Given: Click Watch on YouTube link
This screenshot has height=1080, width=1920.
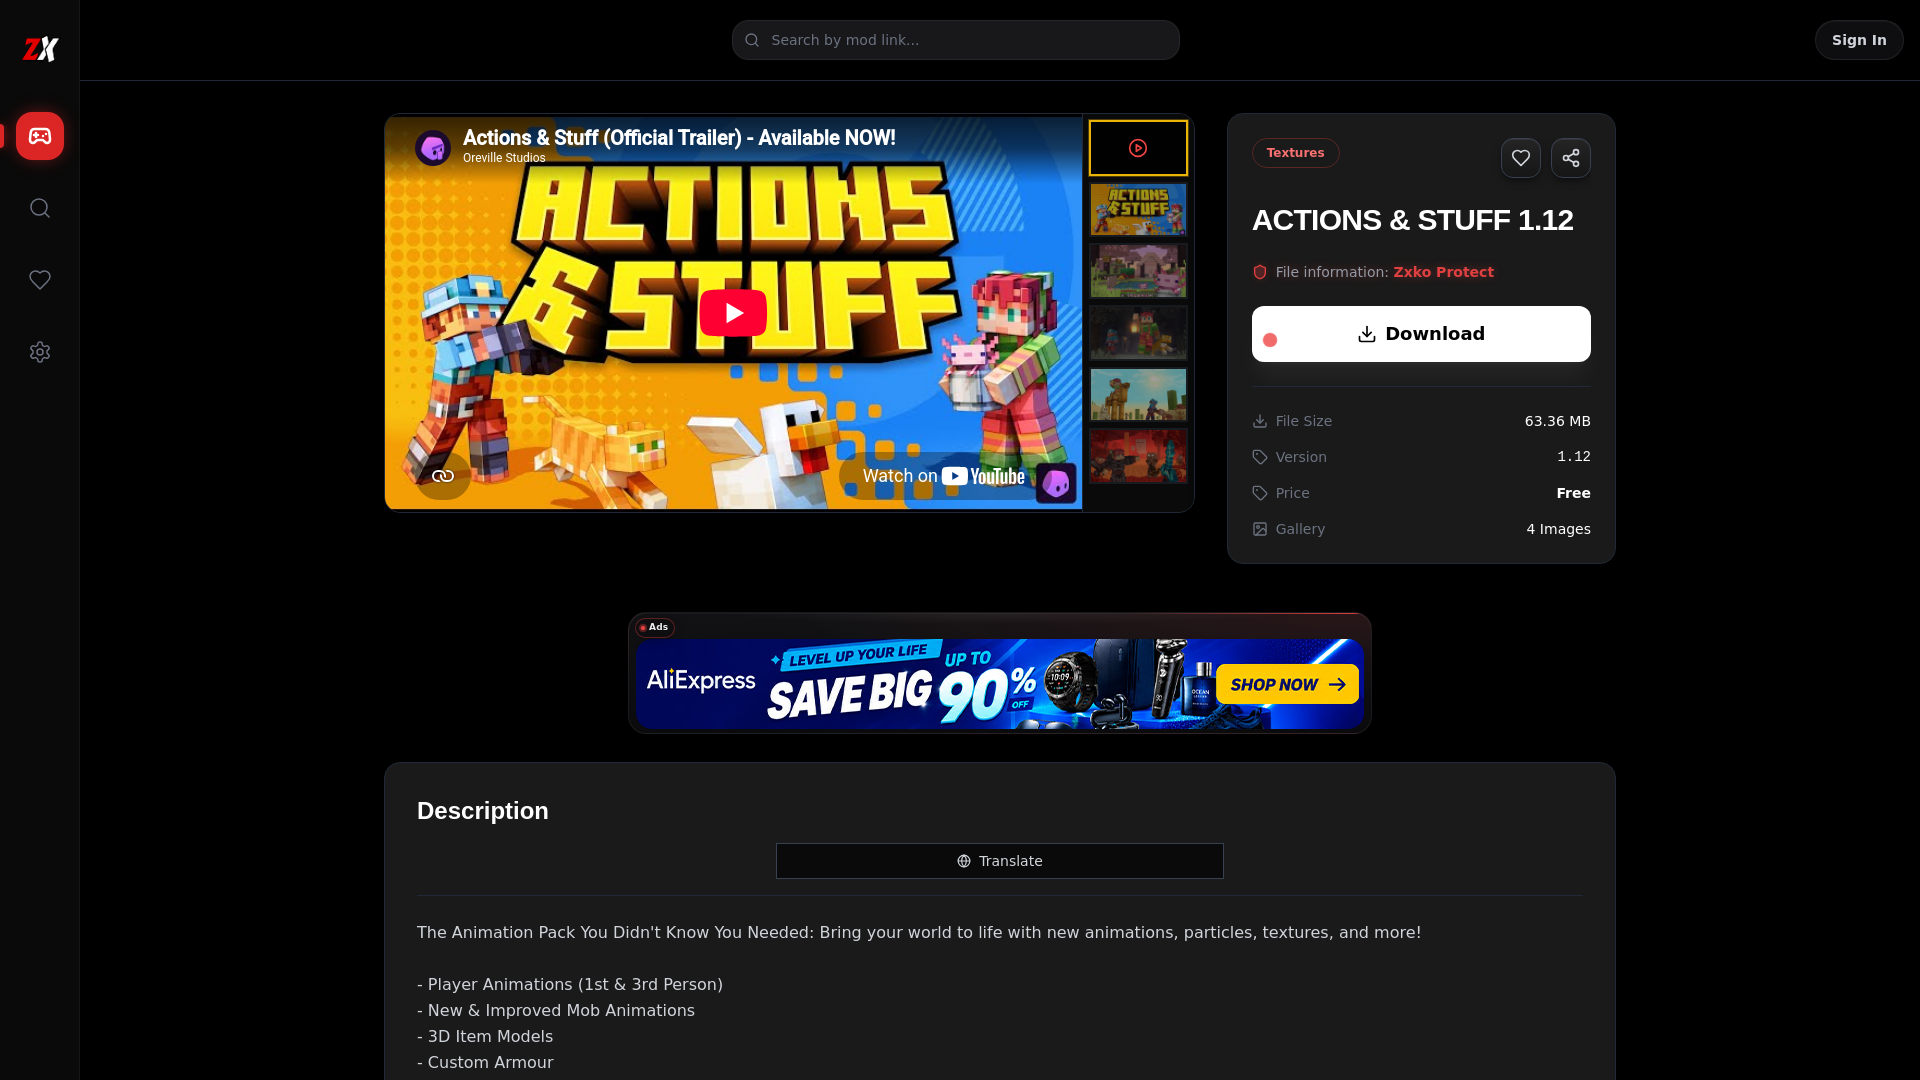Looking at the screenshot, I should tap(943, 476).
